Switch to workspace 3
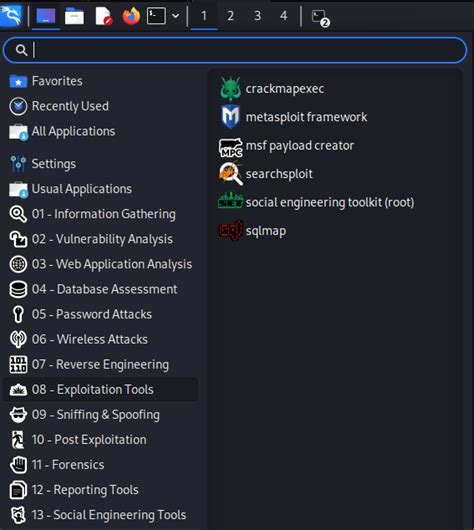Image resolution: width=474 pixels, height=530 pixels. click(257, 16)
